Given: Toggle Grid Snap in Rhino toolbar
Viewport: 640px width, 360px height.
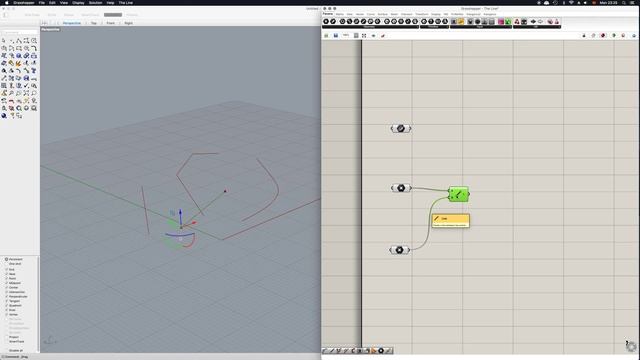Looking at the screenshot, I should [32, 15].
